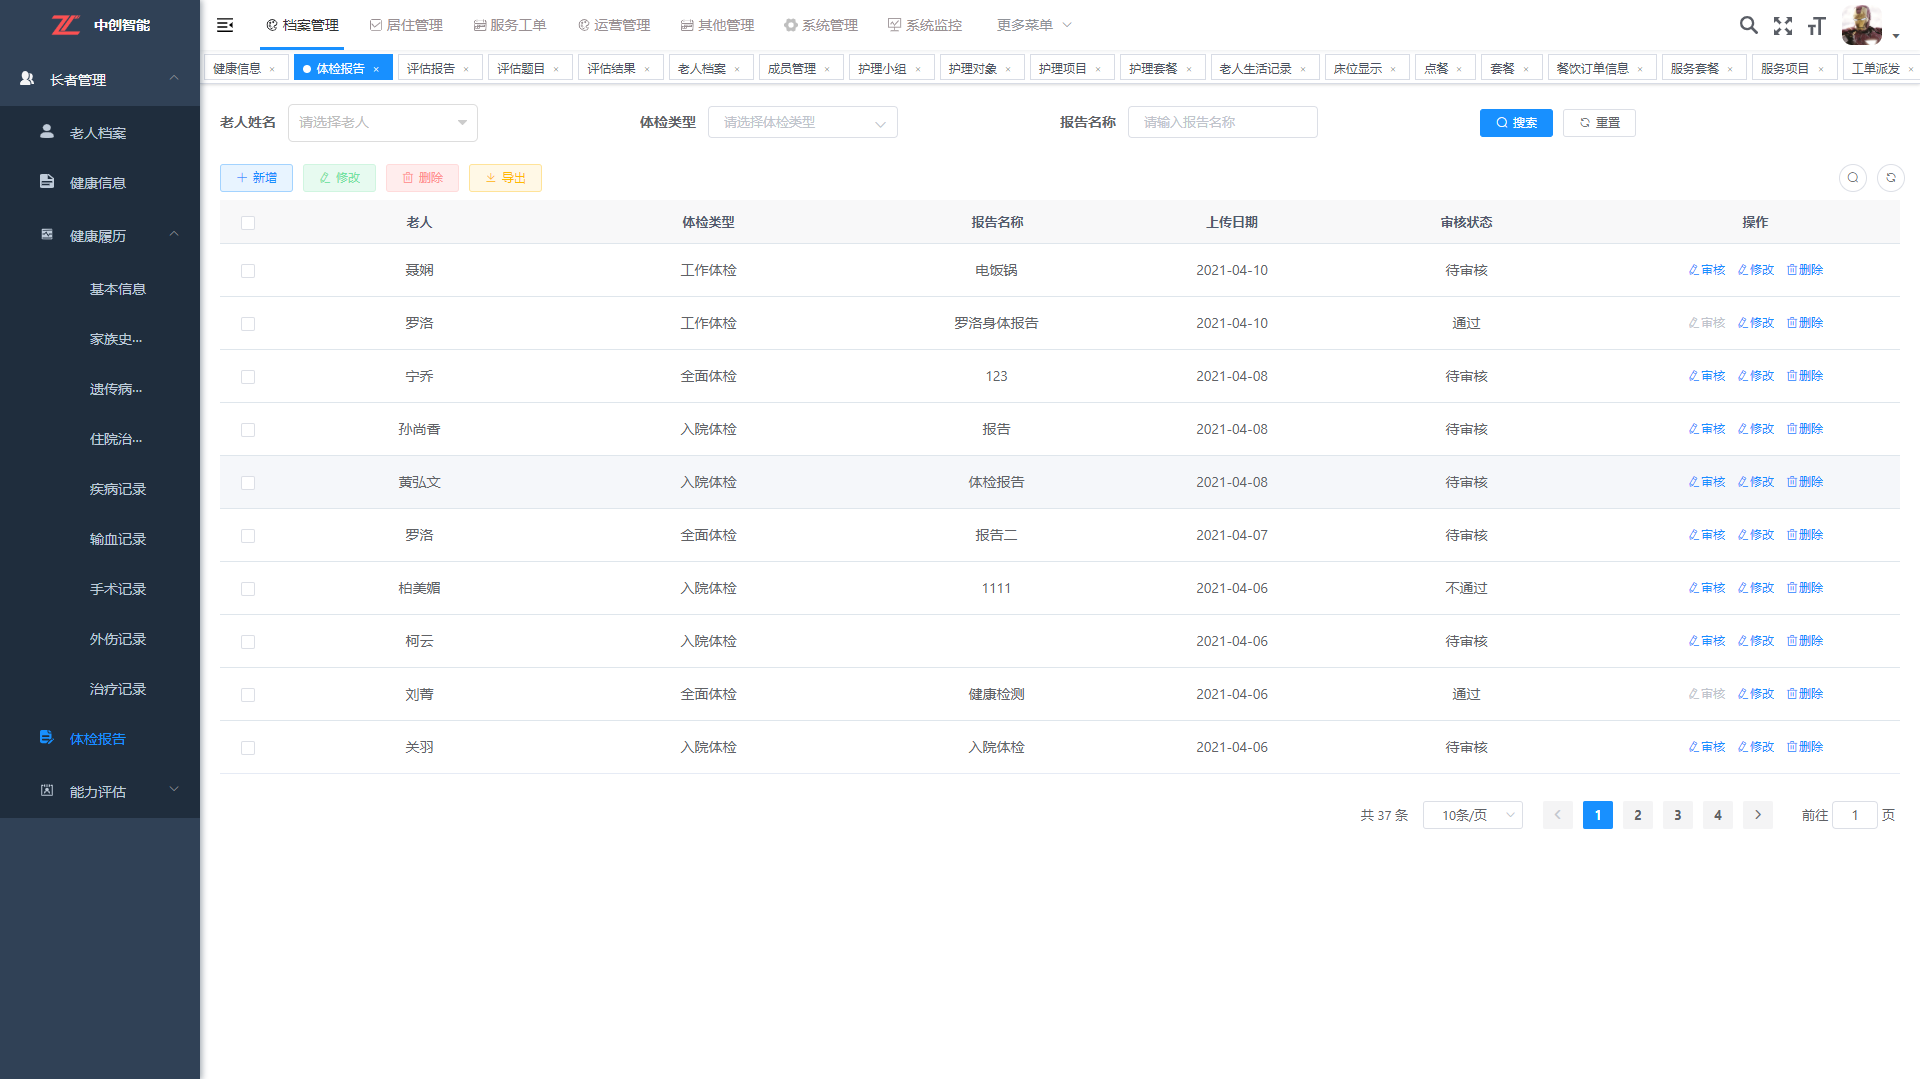Open the 运营管理 top menu
The height and width of the screenshot is (1079, 1920).
[613, 25]
